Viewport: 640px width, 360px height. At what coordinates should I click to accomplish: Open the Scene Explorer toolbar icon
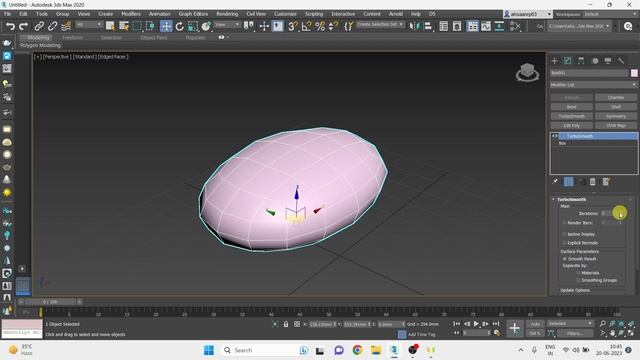click(443, 26)
